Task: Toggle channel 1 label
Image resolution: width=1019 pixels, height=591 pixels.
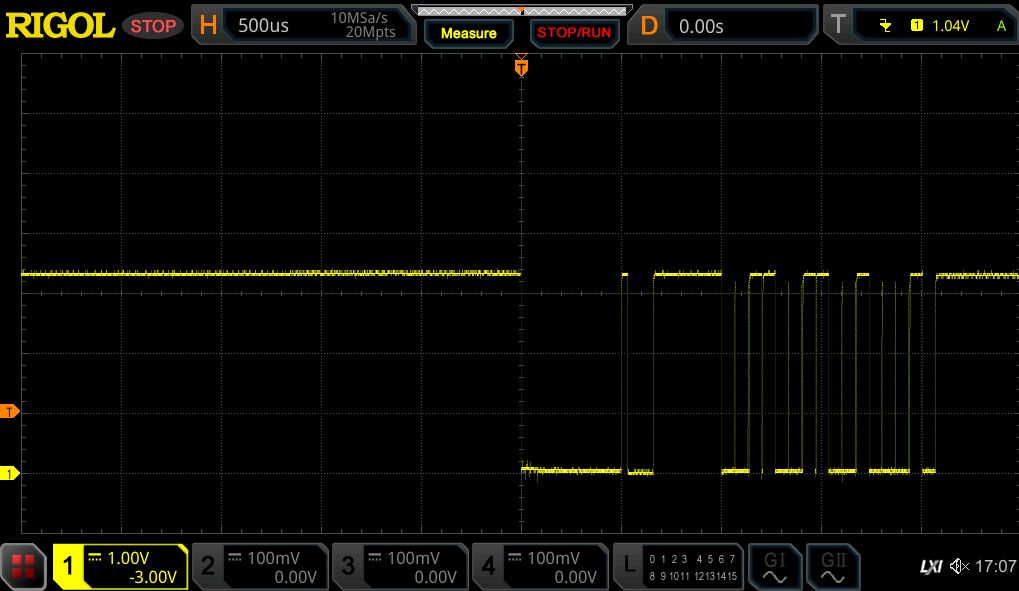Action: point(68,566)
